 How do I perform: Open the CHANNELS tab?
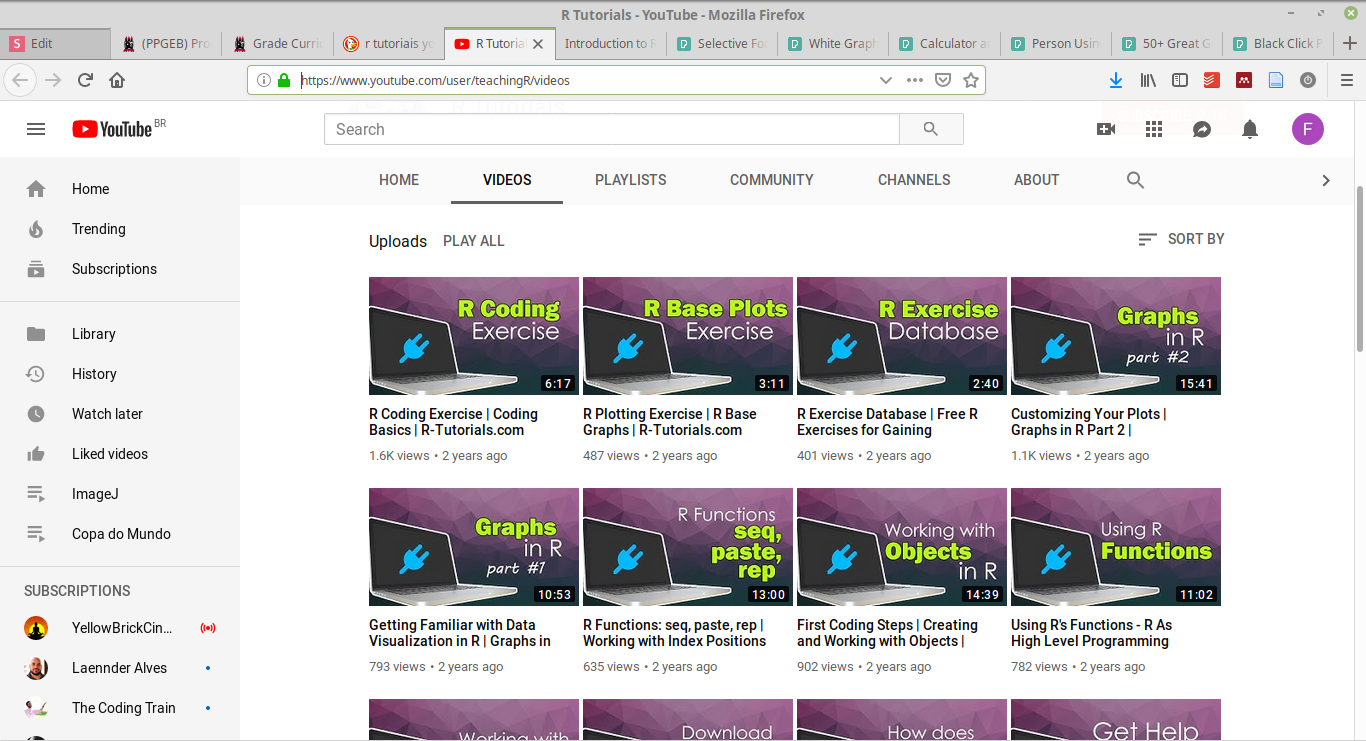[x=914, y=180]
